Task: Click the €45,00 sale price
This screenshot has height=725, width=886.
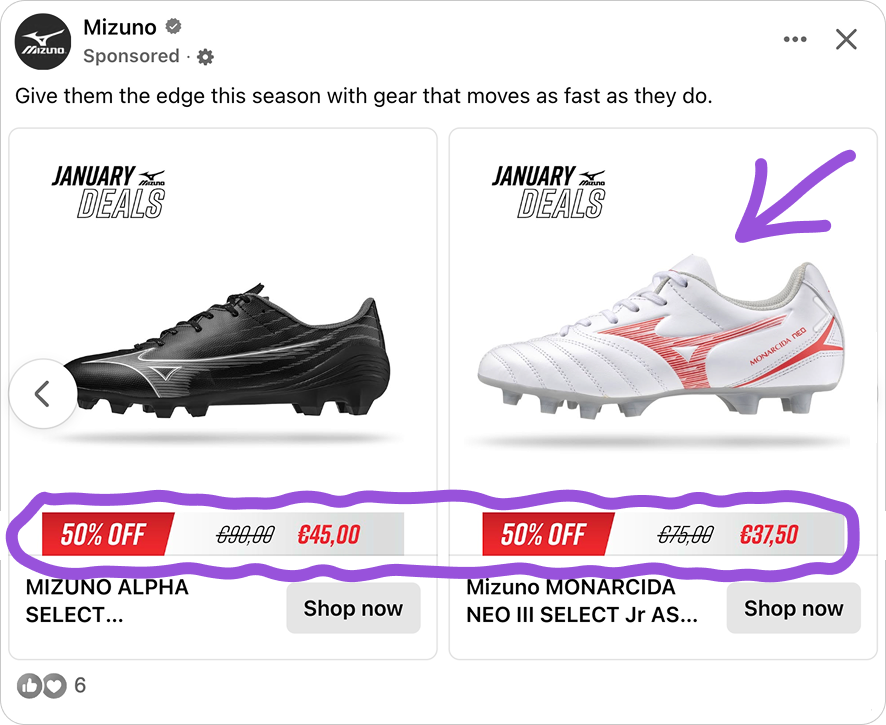Action: 329,535
